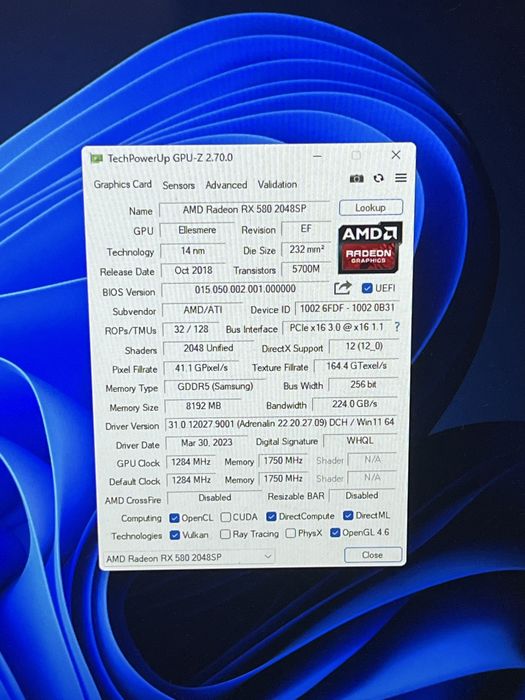525x700 pixels.
Task: Click the AMD Radeon Graphics logo
Action: tap(370, 248)
